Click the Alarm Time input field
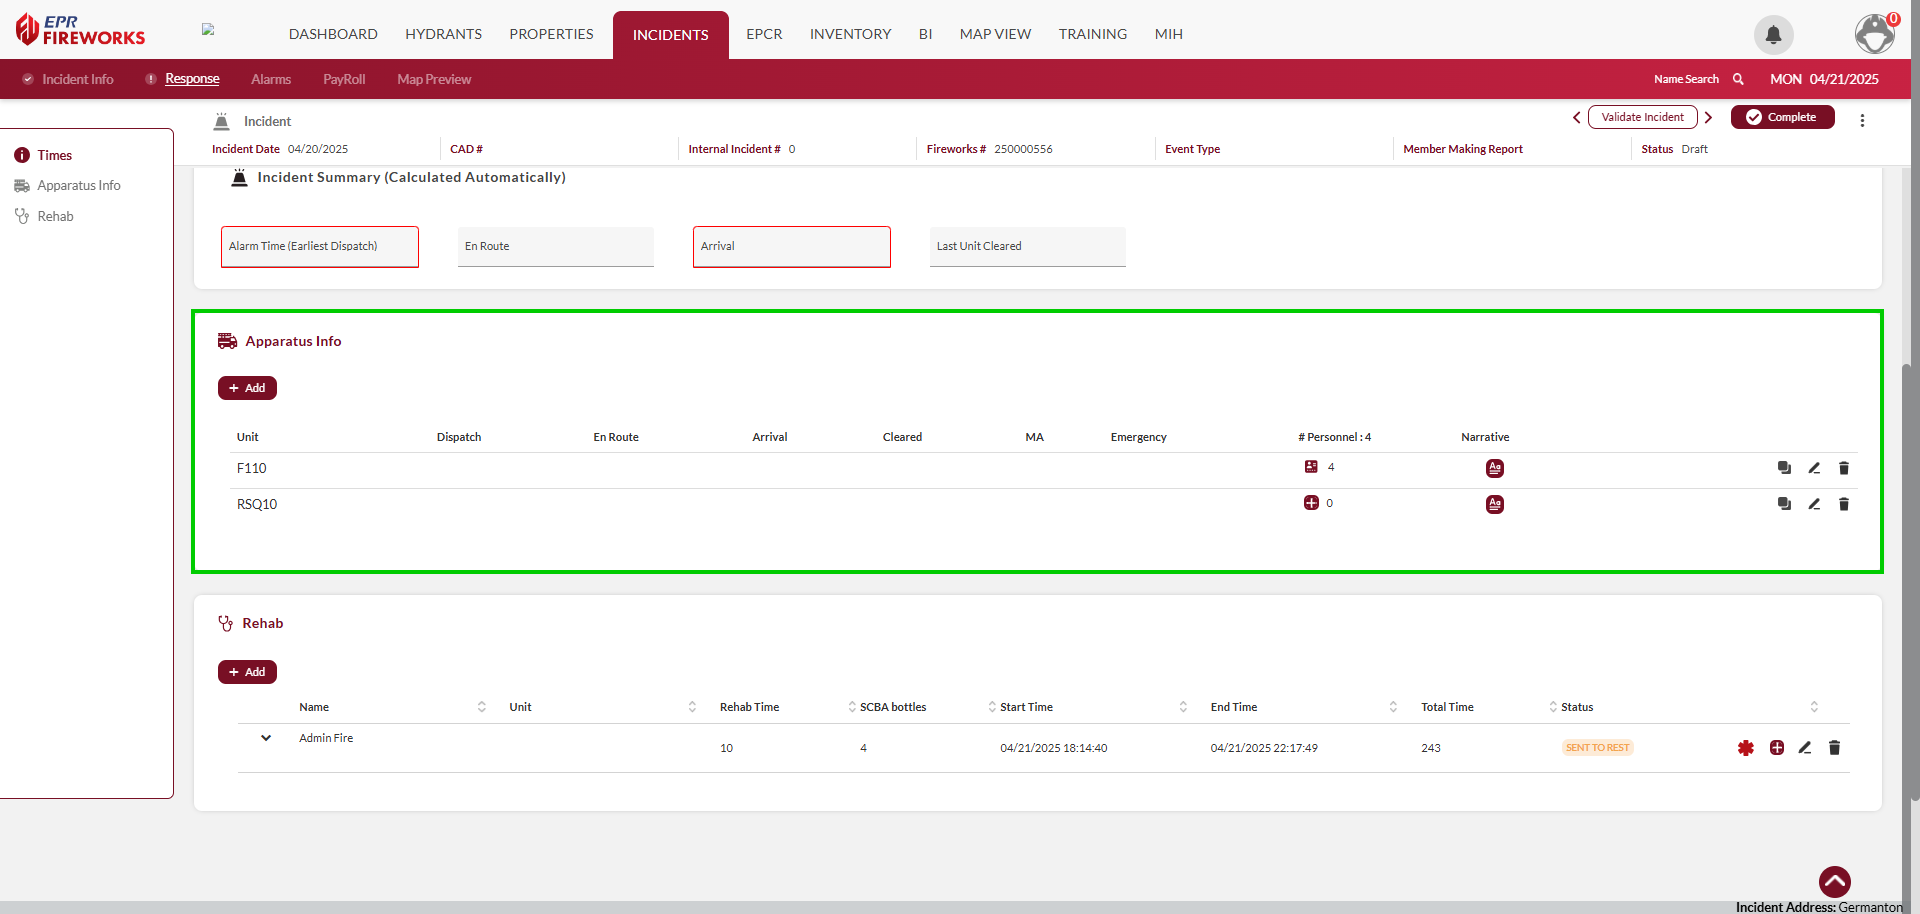 (x=319, y=247)
